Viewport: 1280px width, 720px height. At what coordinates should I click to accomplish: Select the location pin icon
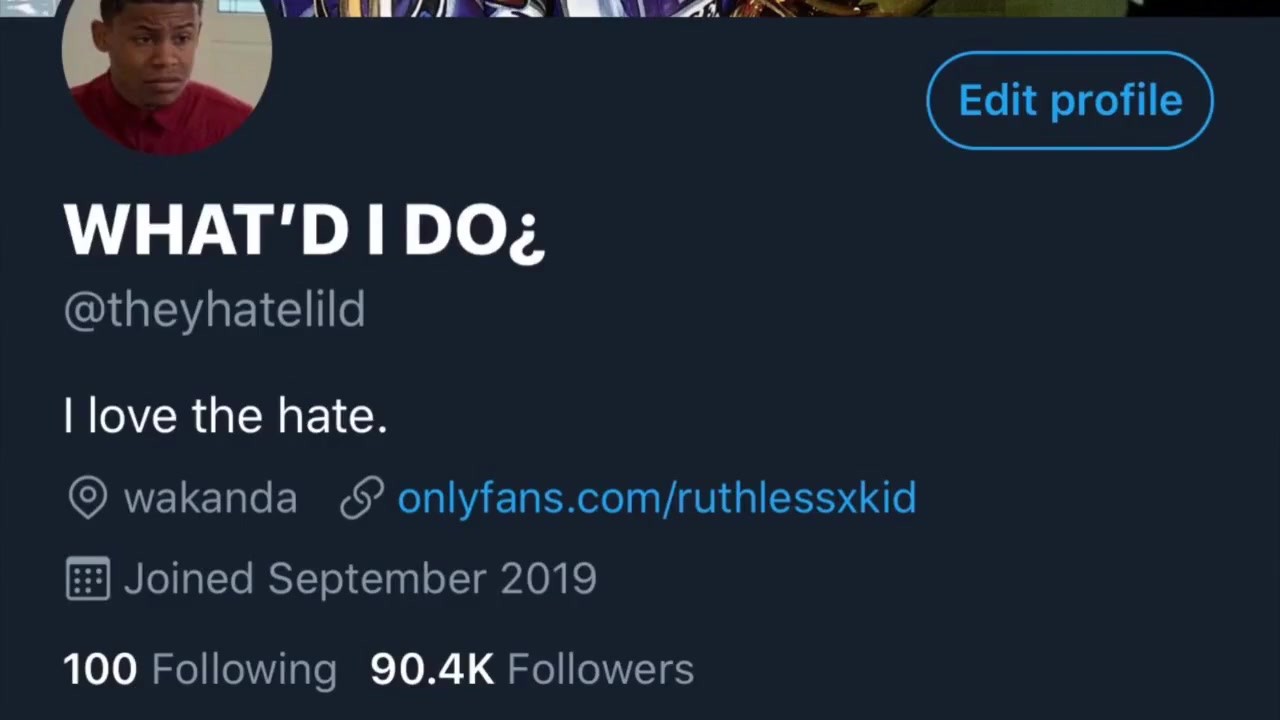pos(87,498)
